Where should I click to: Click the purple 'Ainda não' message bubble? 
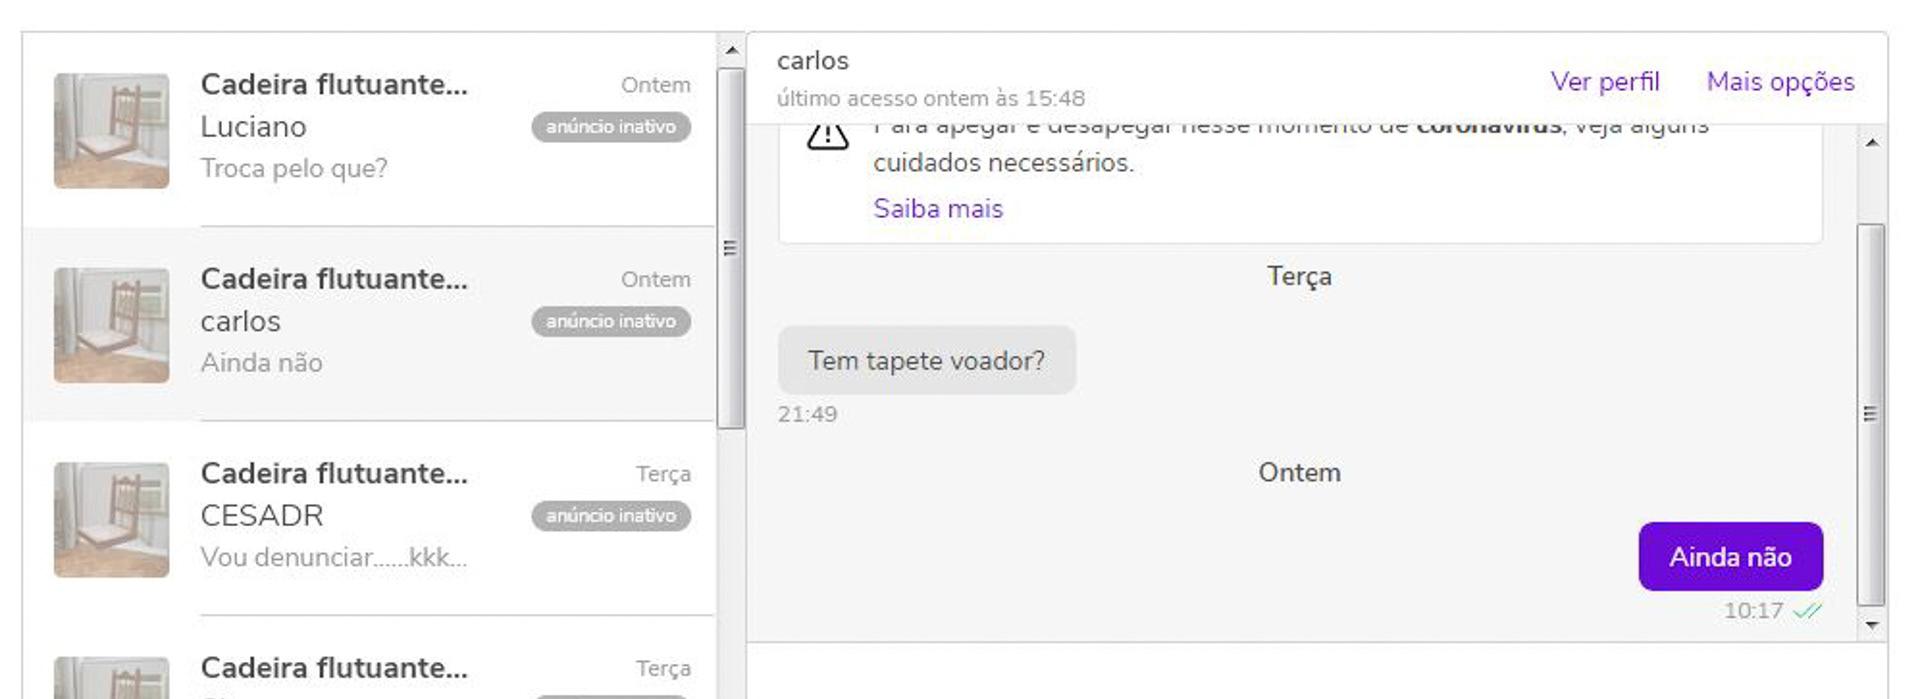tap(1731, 557)
